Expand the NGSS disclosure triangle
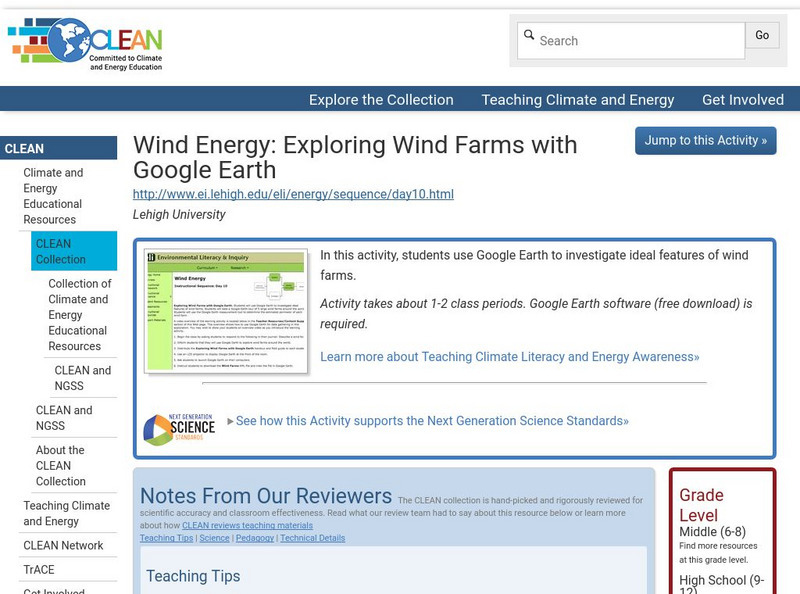The width and height of the screenshot is (800, 594). point(230,421)
